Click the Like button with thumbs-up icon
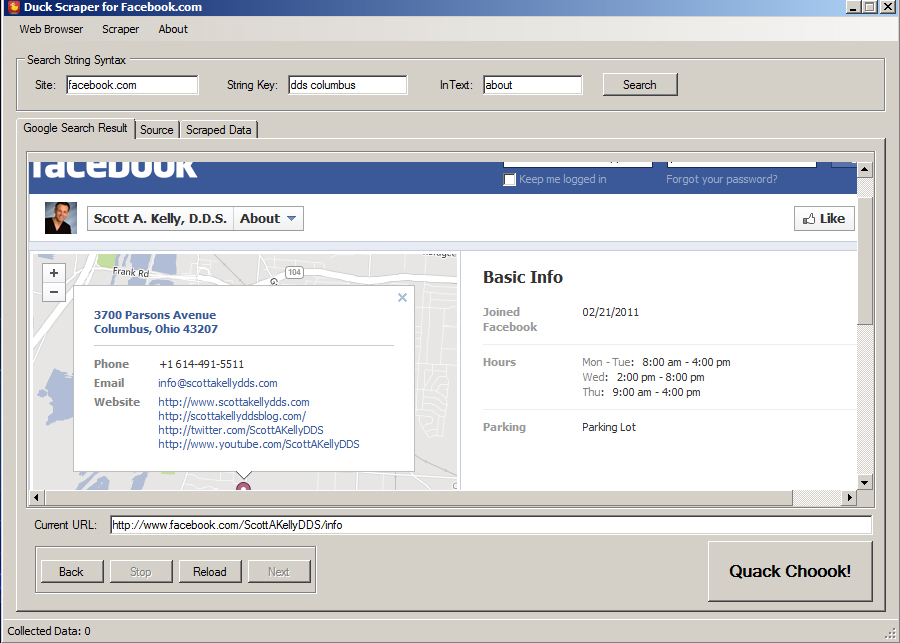900x643 pixels. click(824, 219)
